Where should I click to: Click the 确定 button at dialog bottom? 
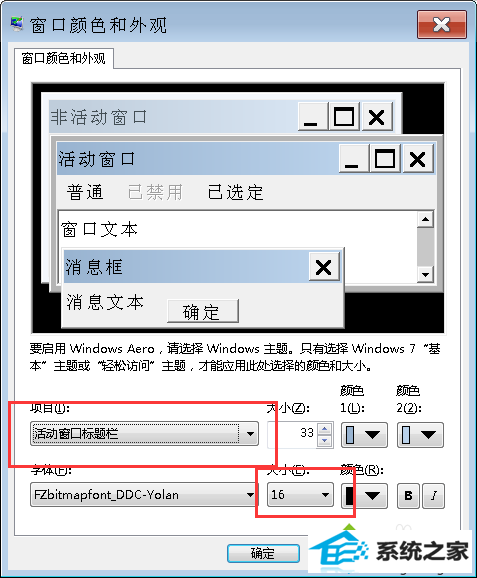(x=263, y=553)
